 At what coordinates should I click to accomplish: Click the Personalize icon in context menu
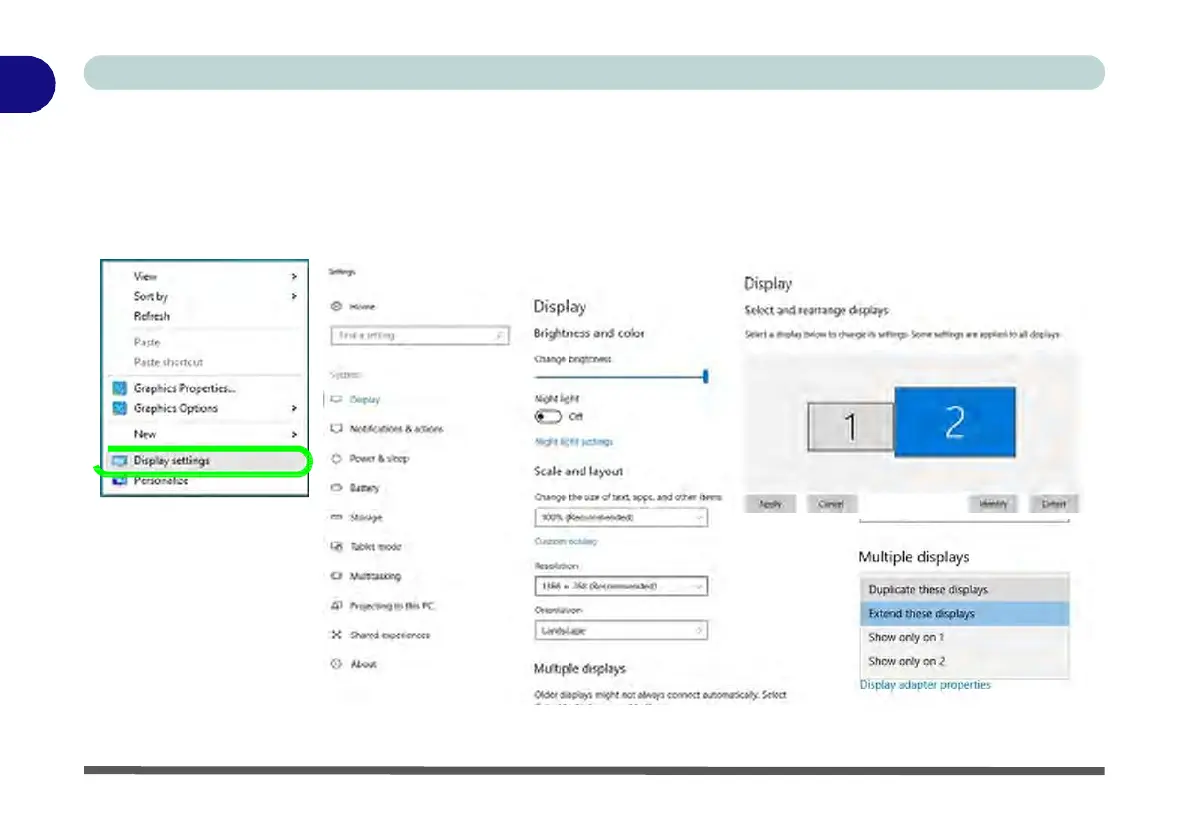pyautogui.click(x=119, y=480)
